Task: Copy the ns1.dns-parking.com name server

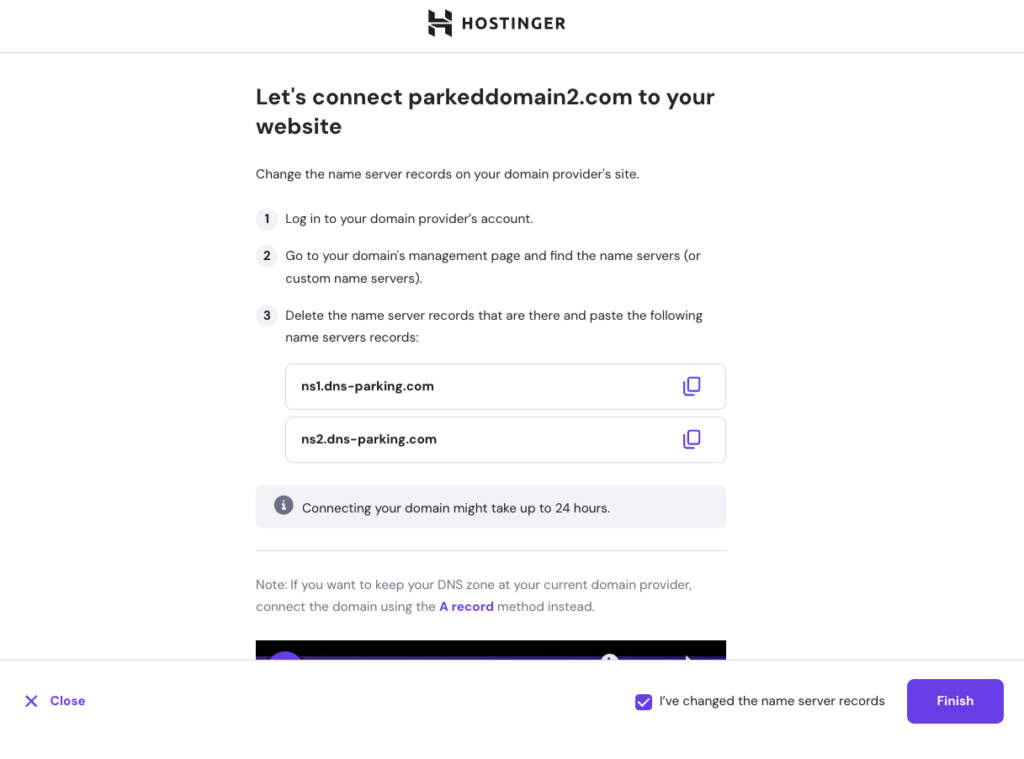Action: [692, 386]
